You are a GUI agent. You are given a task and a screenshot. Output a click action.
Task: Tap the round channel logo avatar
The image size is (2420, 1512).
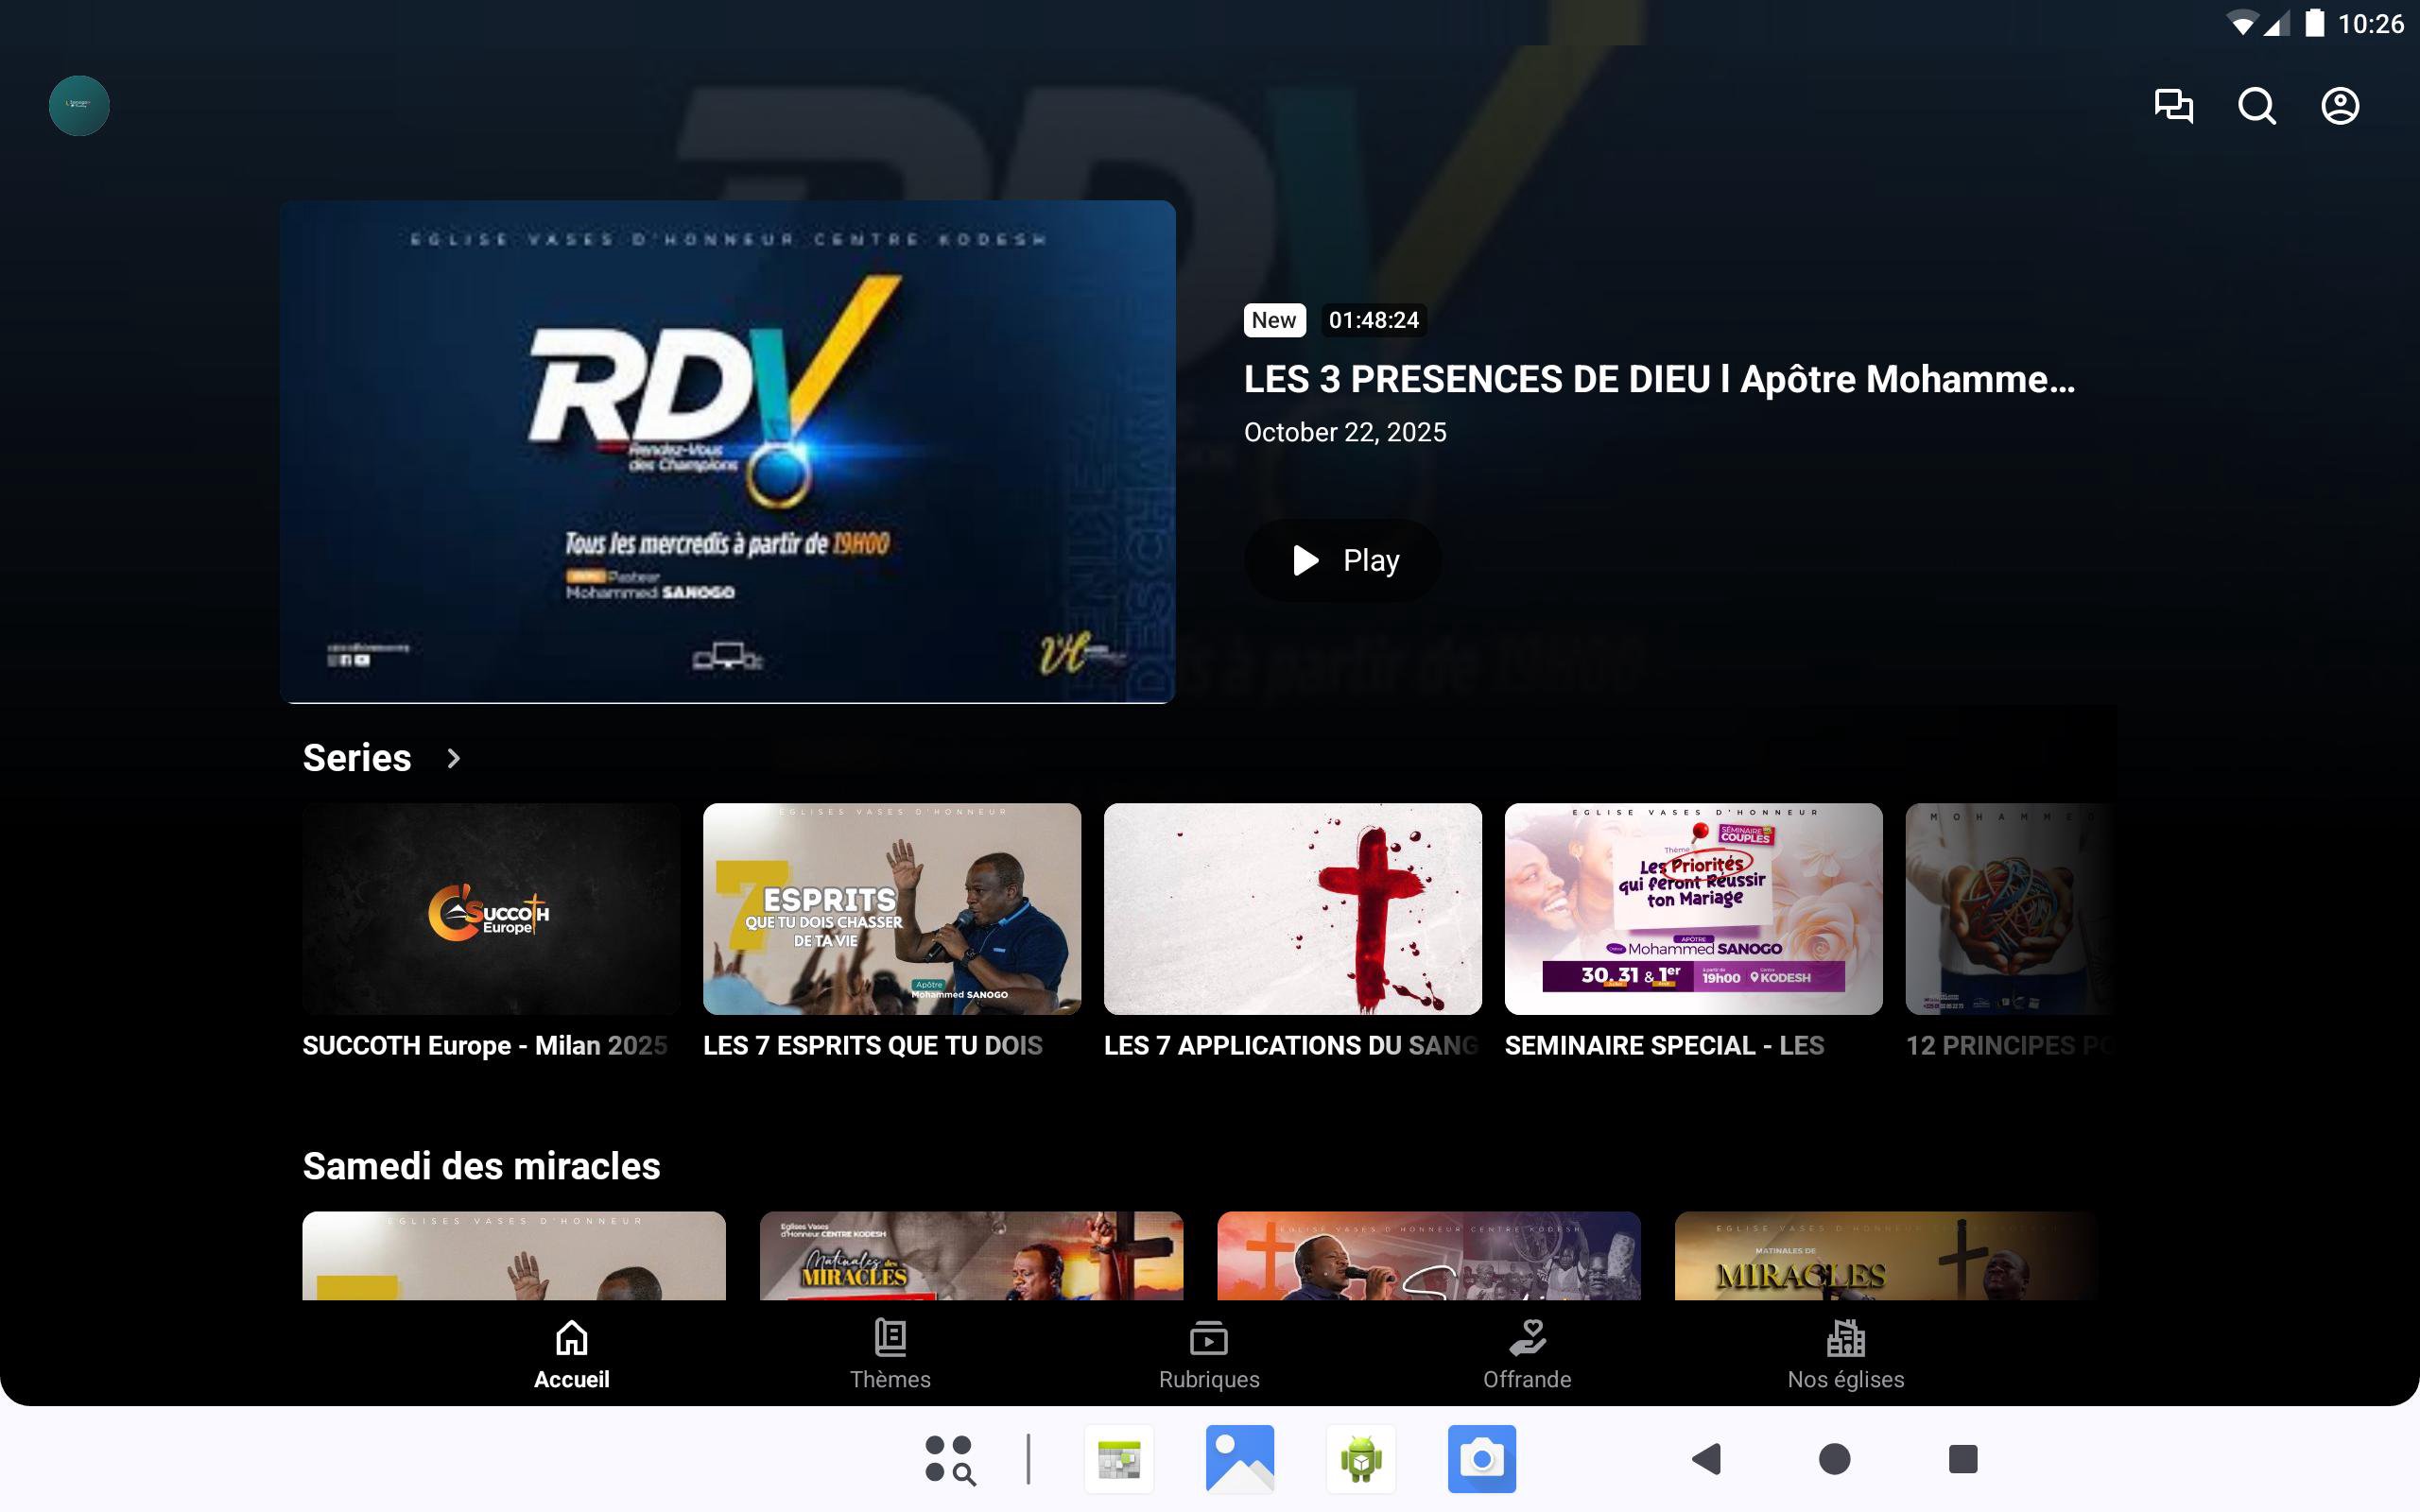(79, 106)
